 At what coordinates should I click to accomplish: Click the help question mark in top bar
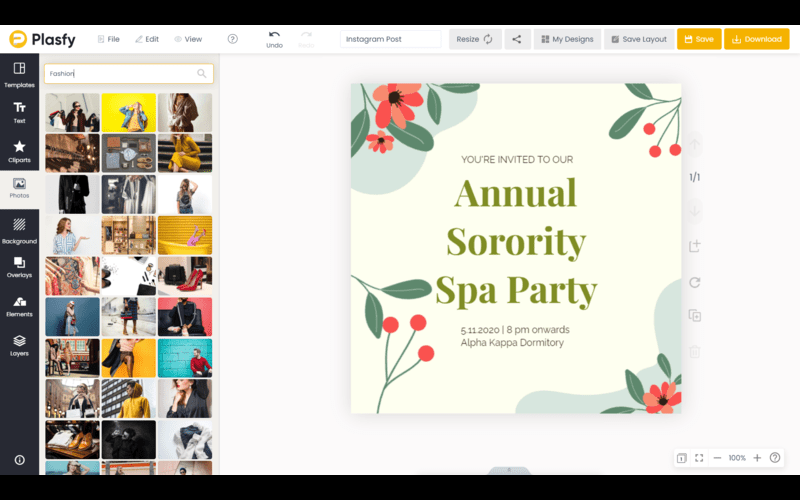pyautogui.click(x=233, y=39)
